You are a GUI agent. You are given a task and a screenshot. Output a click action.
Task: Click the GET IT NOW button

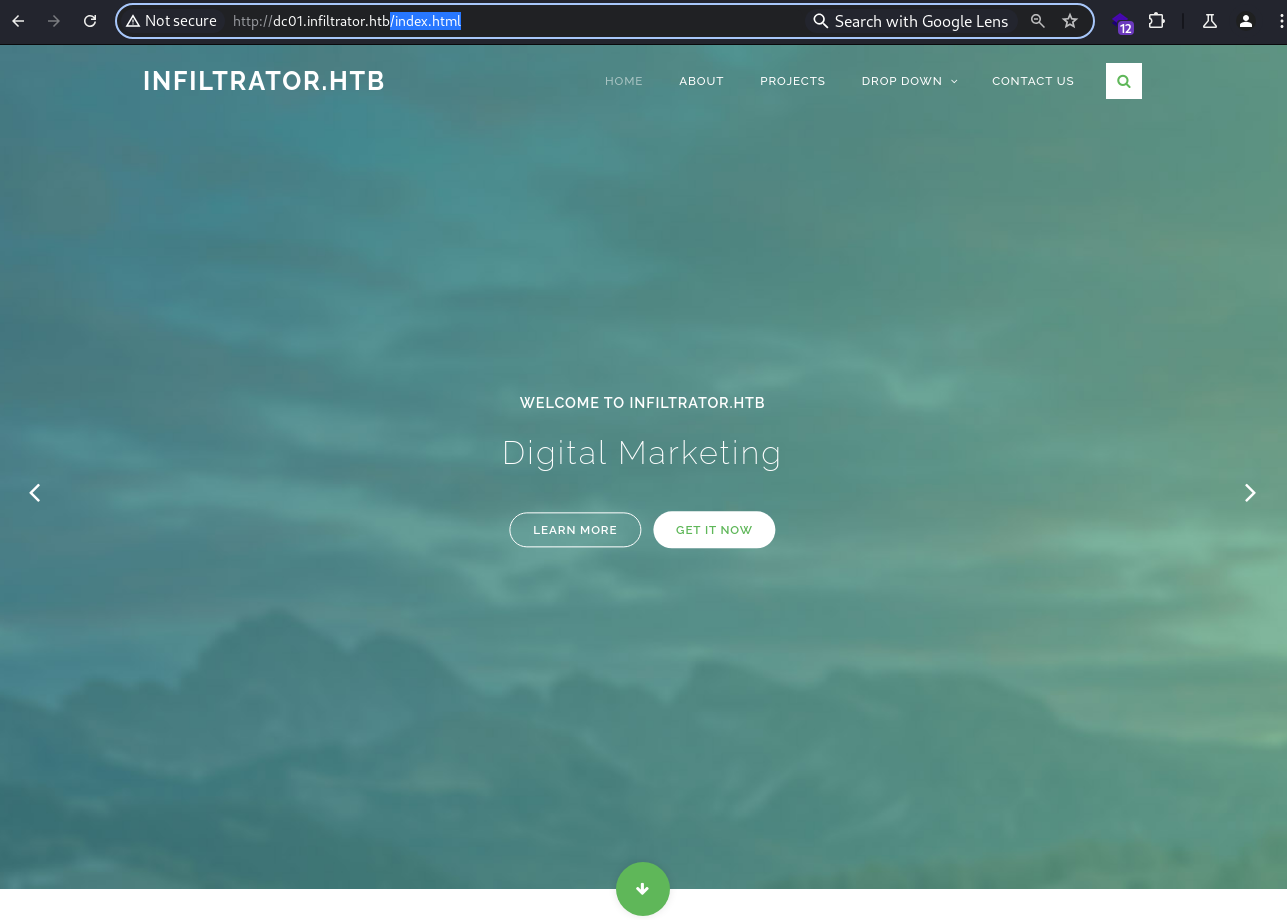(x=714, y=530)
